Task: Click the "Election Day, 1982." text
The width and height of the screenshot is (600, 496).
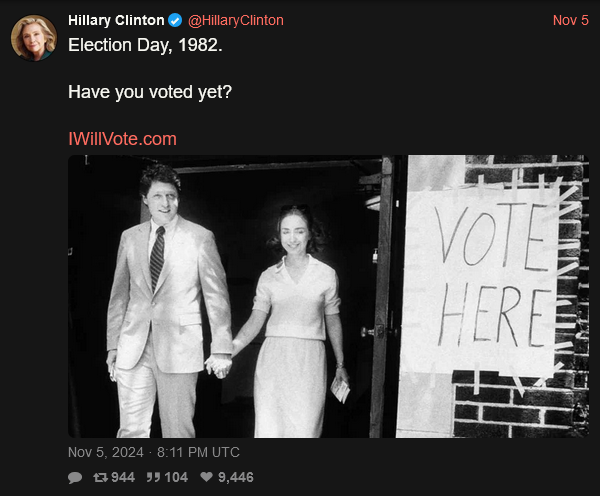Action: [x=145, y=45]
